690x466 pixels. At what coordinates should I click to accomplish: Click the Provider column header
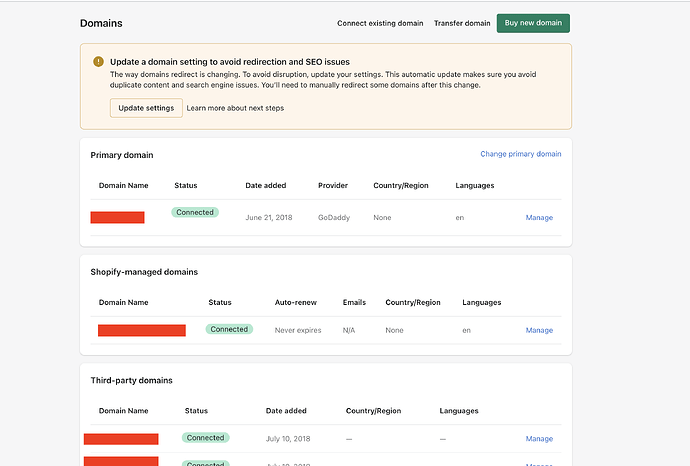pos(332,185)
